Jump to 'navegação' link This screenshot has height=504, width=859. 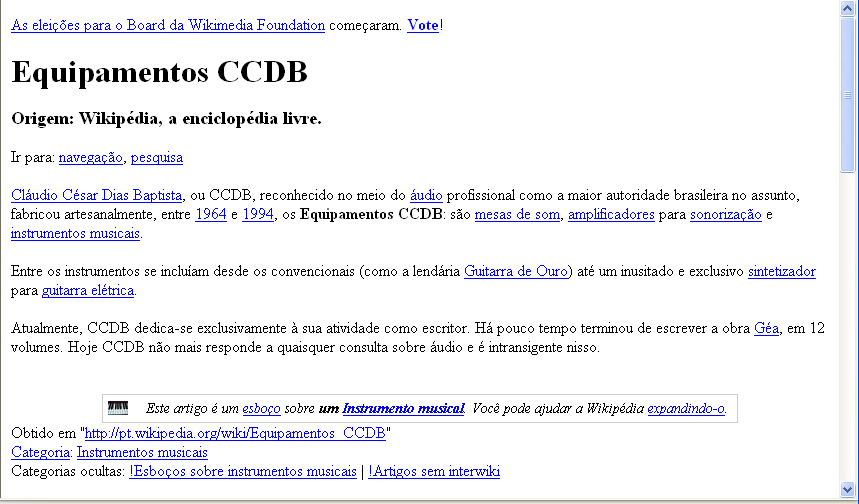pyautogui.click(x=90, y=157)
